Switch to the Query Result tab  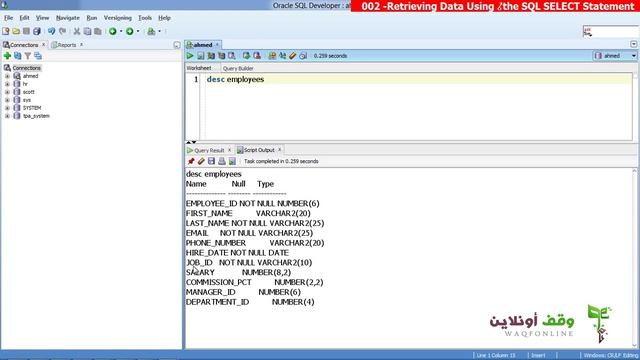tap(209, 150)
